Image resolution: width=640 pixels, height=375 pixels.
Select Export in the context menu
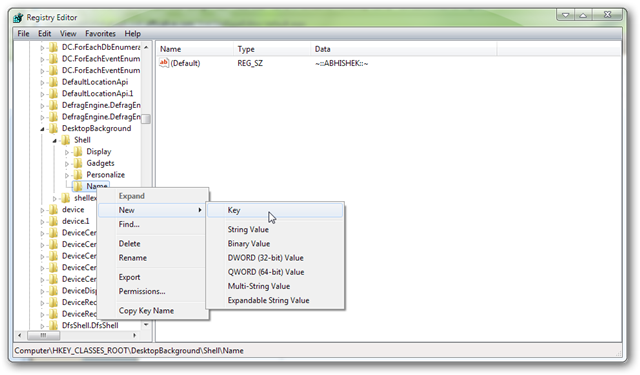click(x=152, y=277)
